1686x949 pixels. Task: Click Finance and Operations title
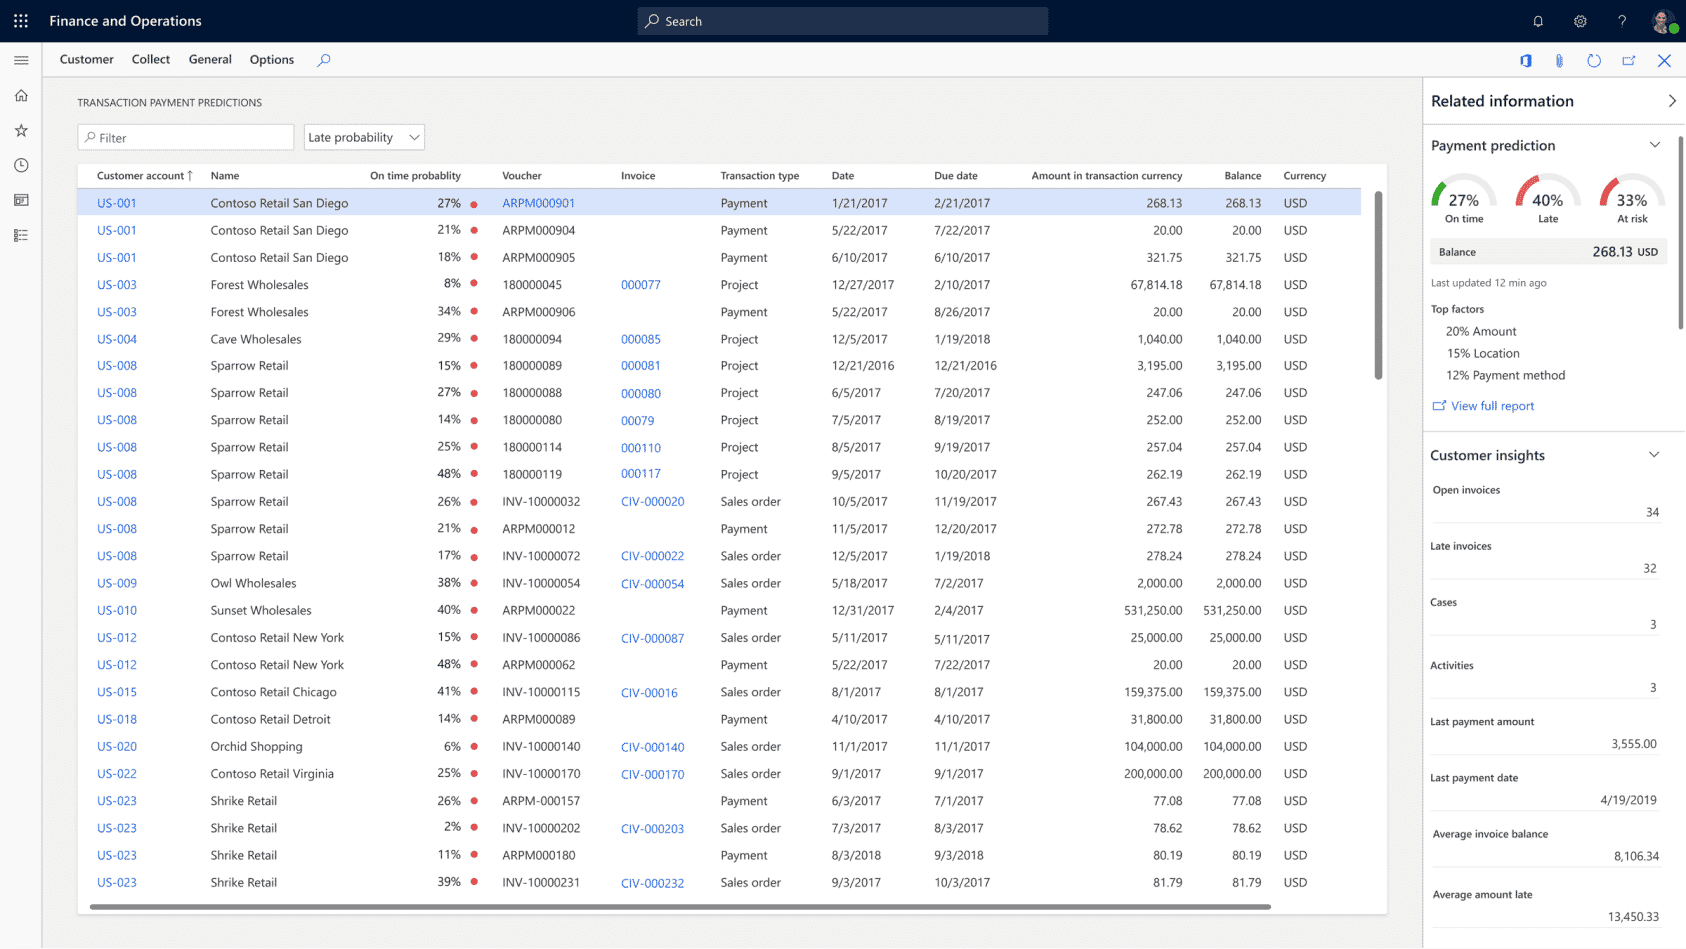click(x=125, y=21)
